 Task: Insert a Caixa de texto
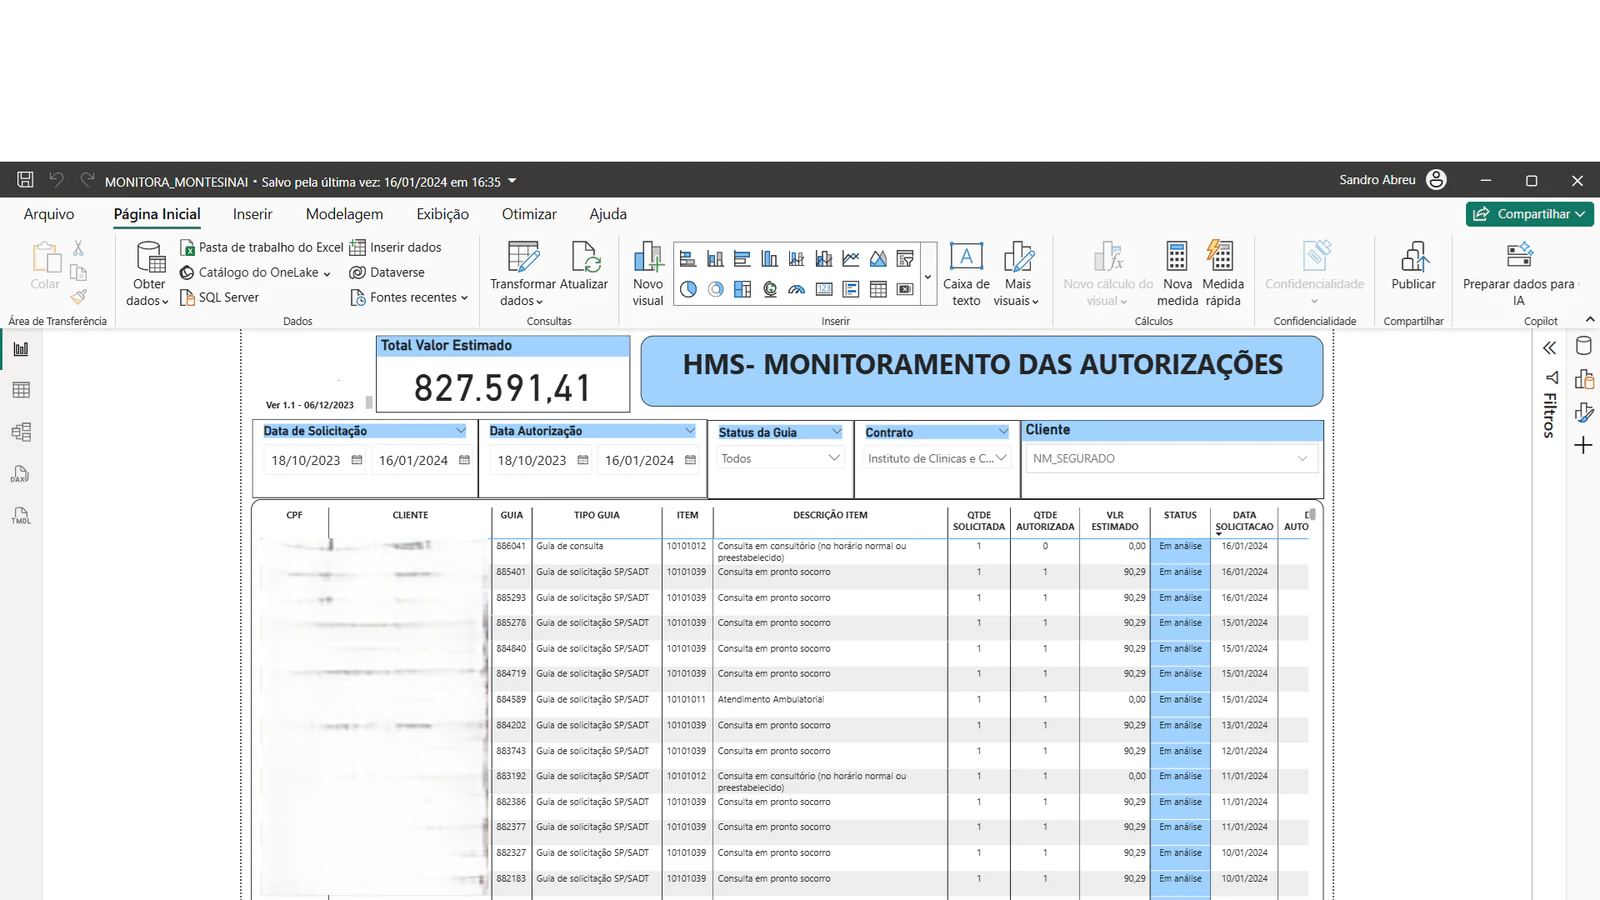click(966, 274)
